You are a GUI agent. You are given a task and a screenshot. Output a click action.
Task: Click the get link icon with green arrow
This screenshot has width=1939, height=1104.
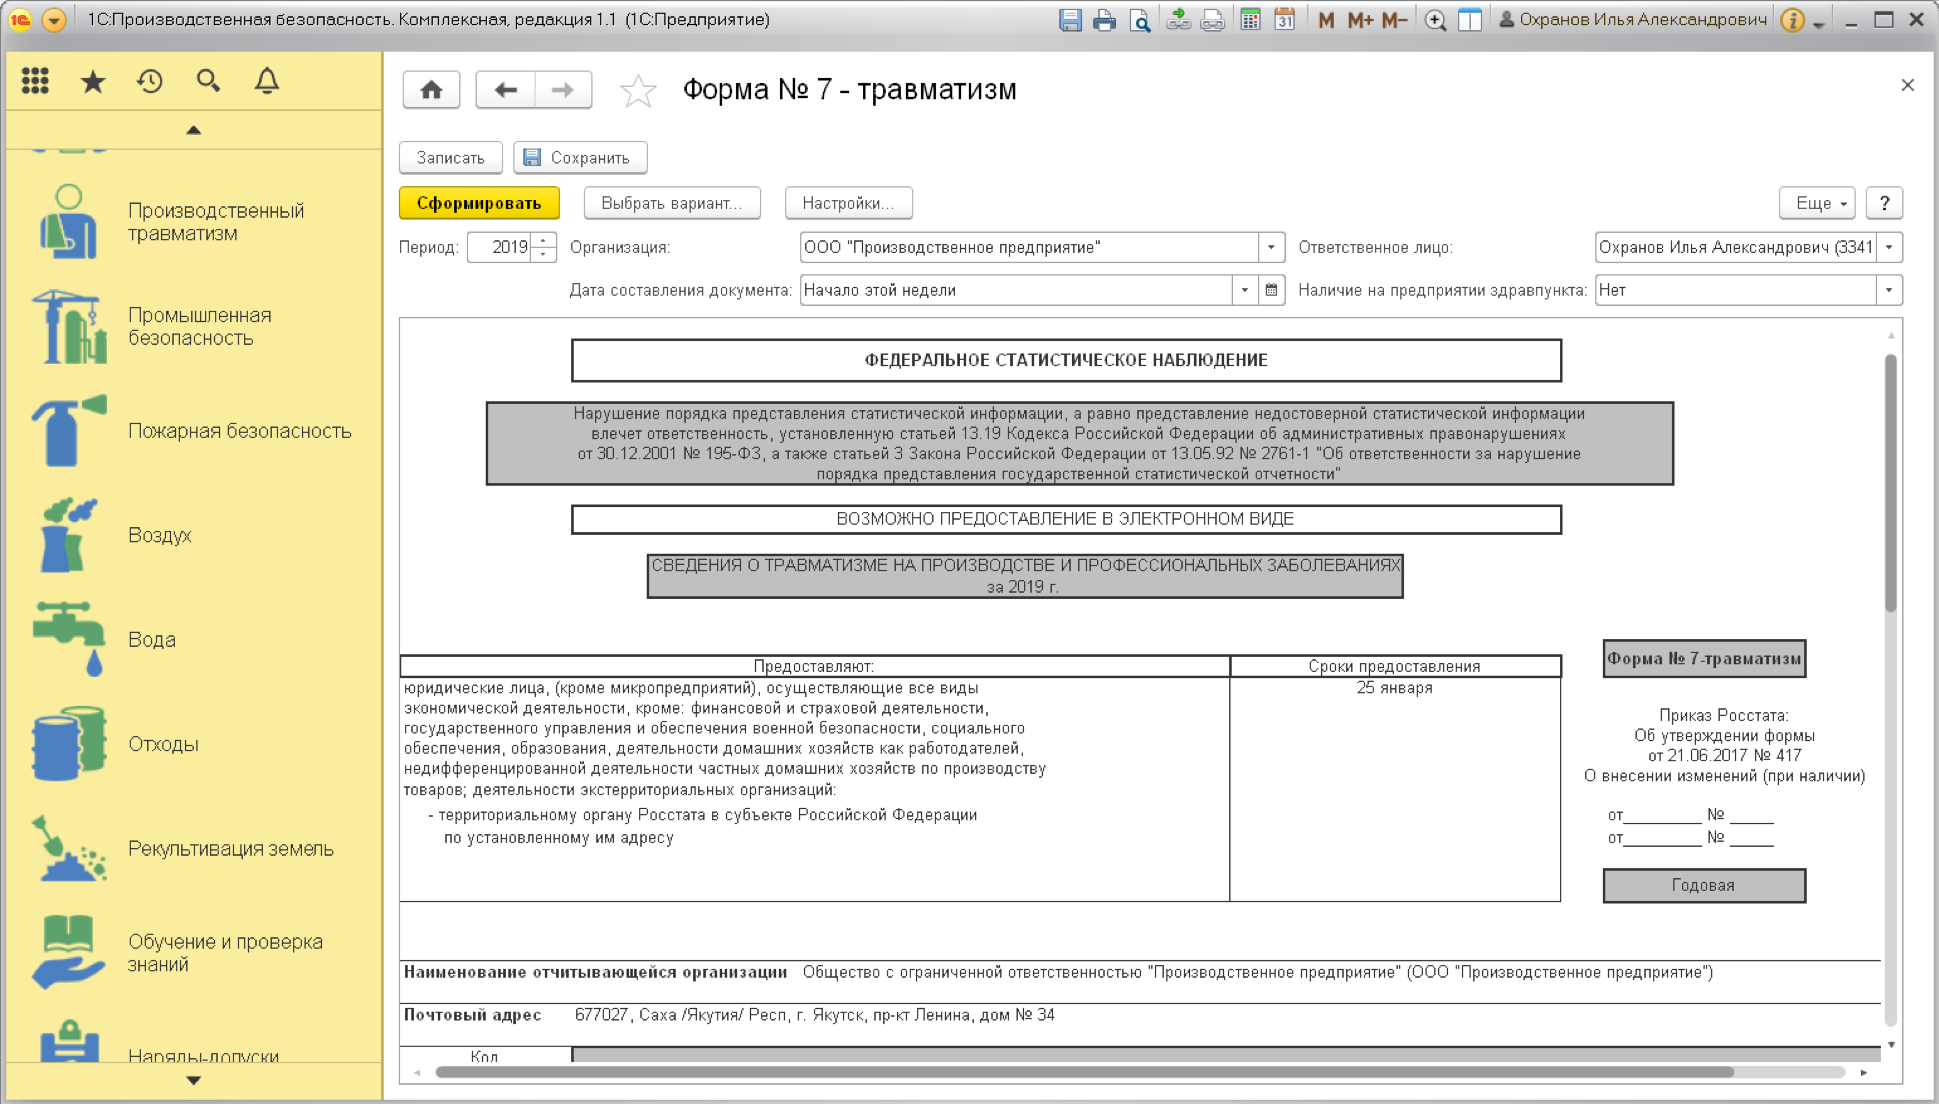[1178, 20]
